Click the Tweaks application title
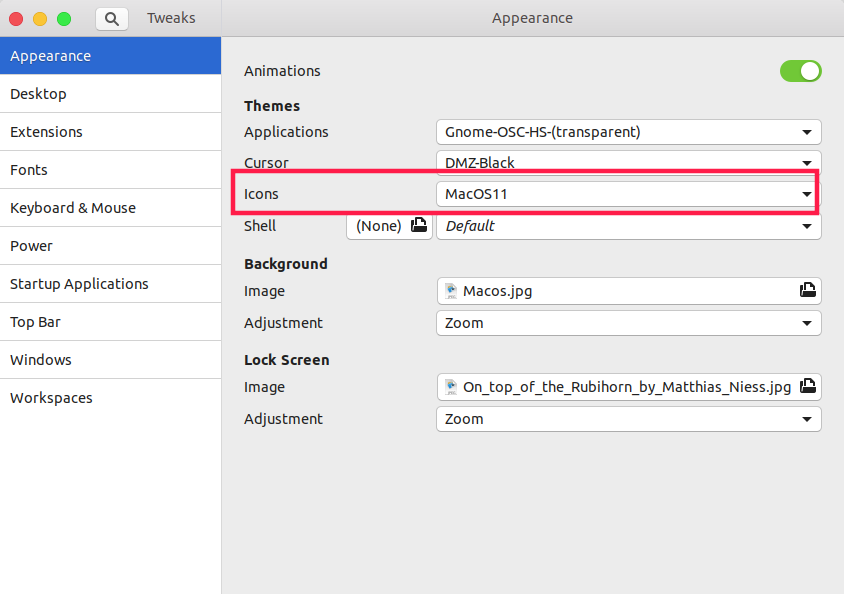This screenshot has height=594, width=844. click(x=171, y=18)
